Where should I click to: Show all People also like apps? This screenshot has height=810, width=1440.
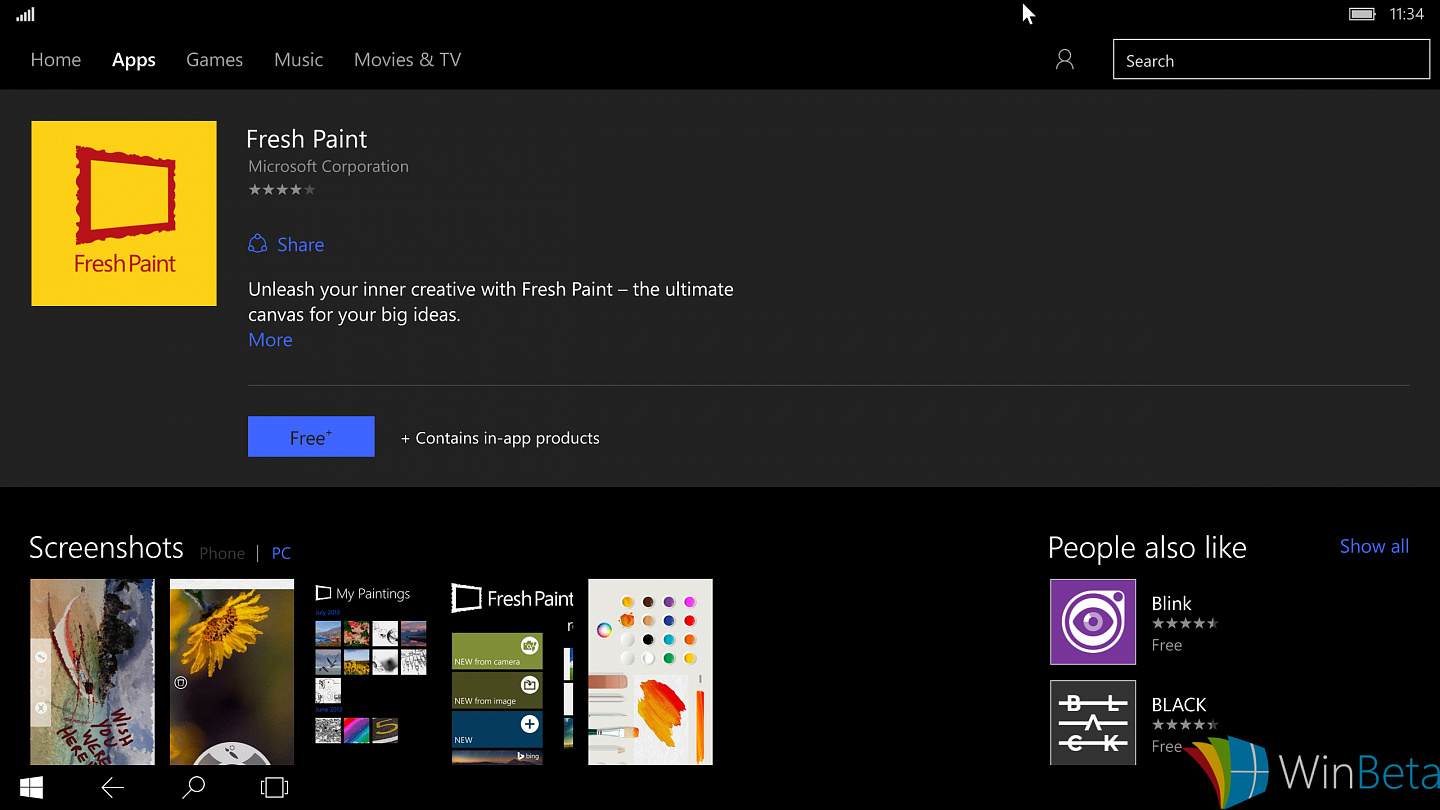(1374, 546)
